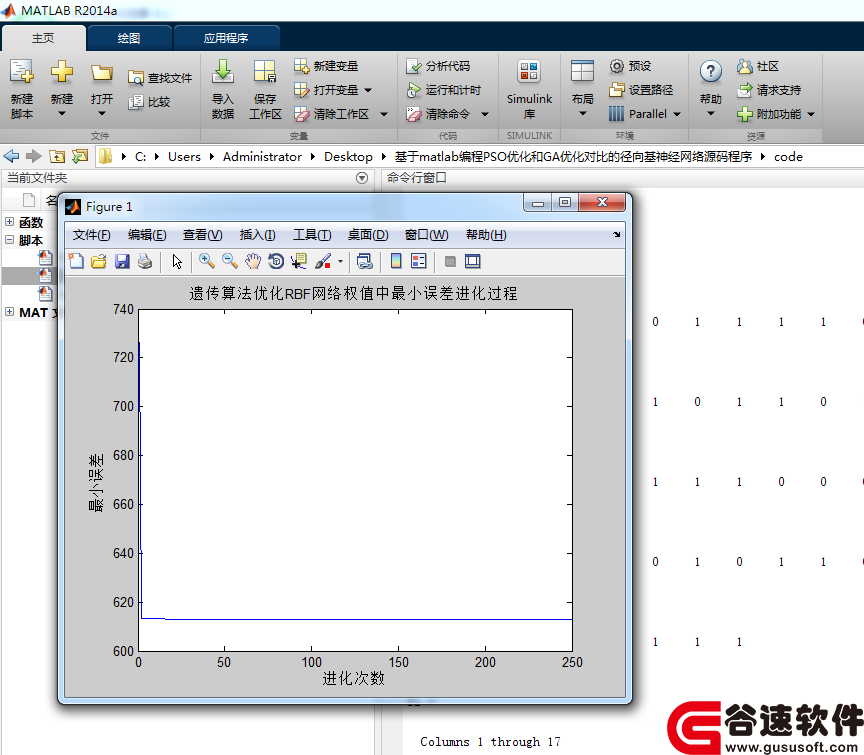This screenshot has width=864, height=755.
Task: Click Community (社区) icon
Action: click(744, 66)
